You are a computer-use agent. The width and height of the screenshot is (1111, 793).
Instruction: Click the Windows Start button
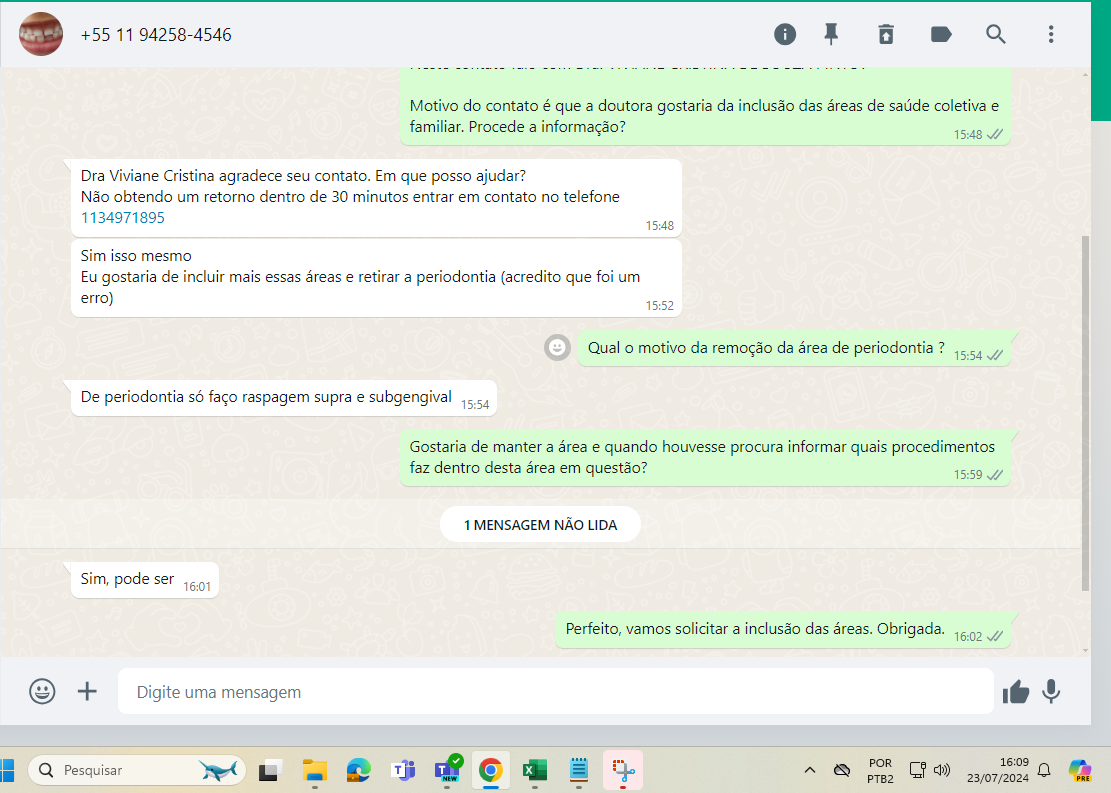[7, 770]
